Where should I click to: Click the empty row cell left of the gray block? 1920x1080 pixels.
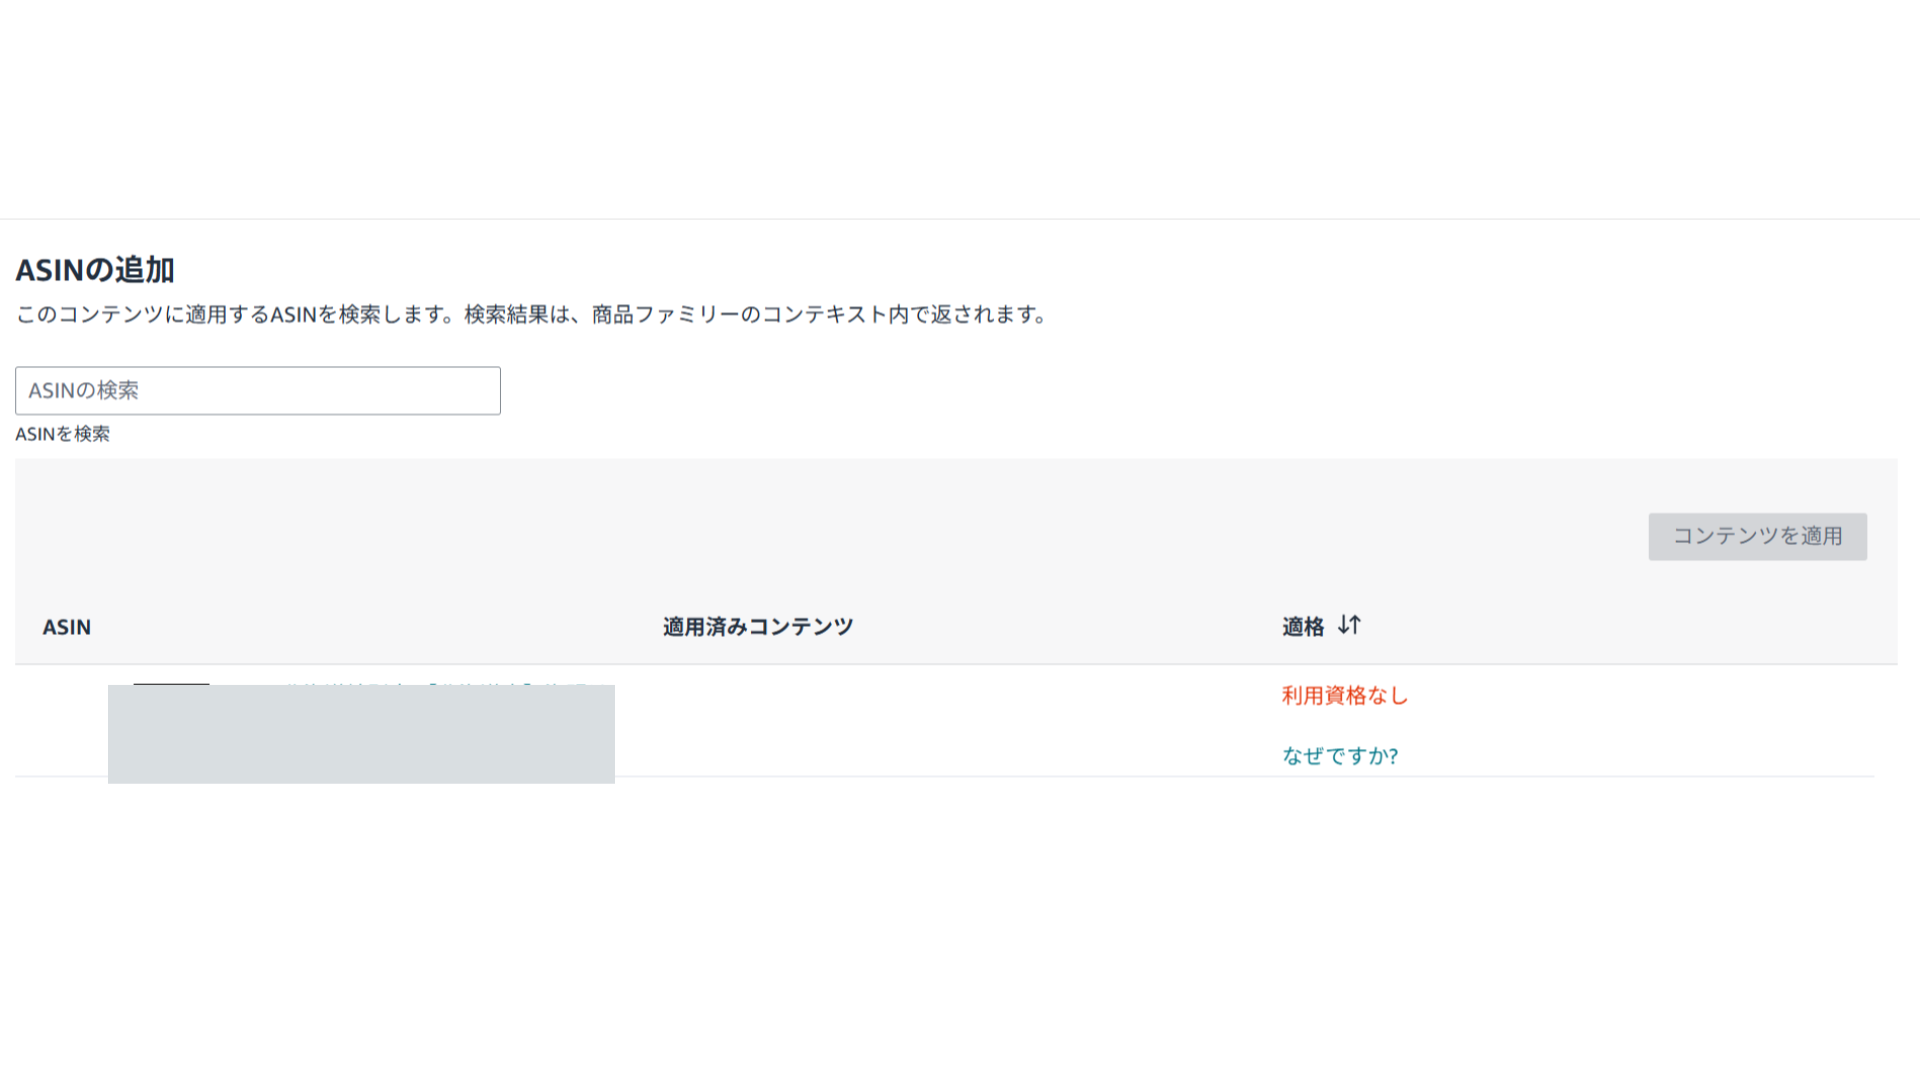60,722
